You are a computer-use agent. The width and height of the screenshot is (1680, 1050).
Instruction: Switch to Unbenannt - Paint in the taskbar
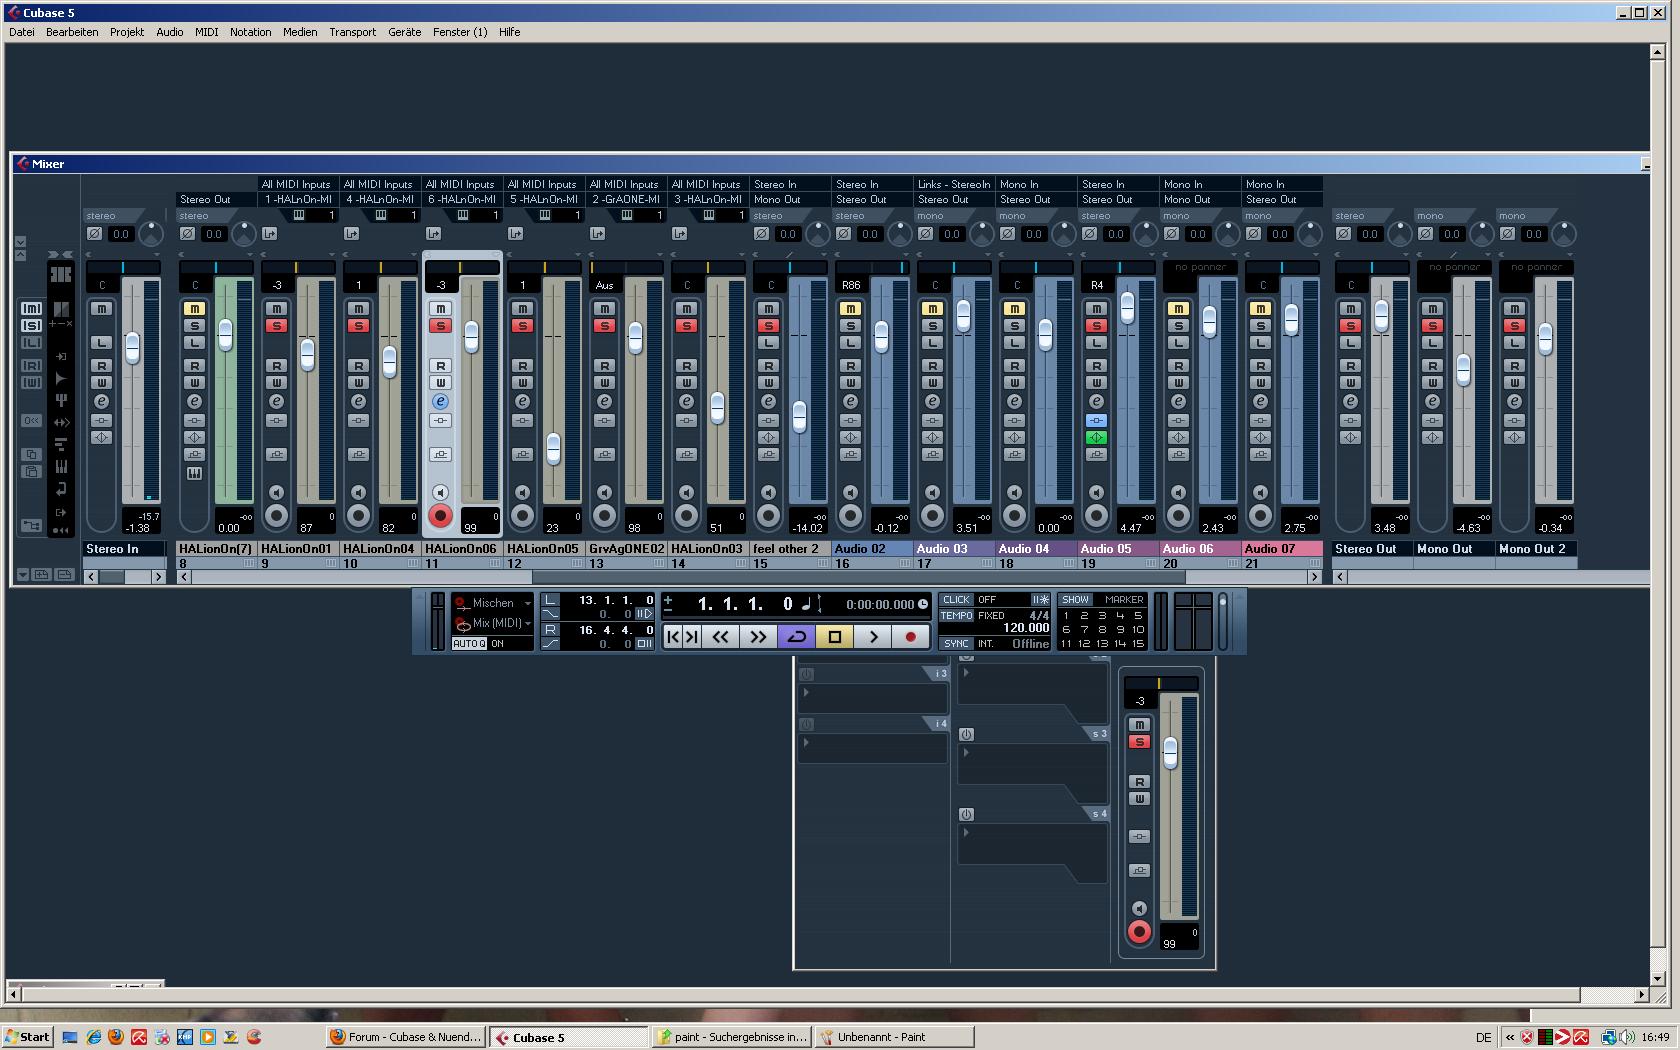(x=893, y=1037)
